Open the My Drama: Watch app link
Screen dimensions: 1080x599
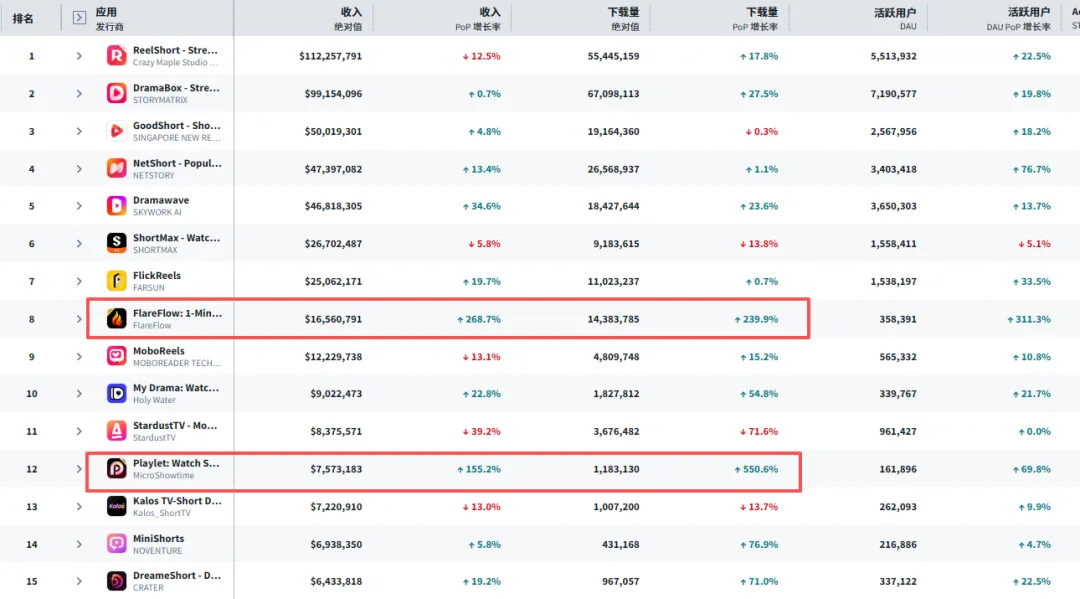(176, 388)
